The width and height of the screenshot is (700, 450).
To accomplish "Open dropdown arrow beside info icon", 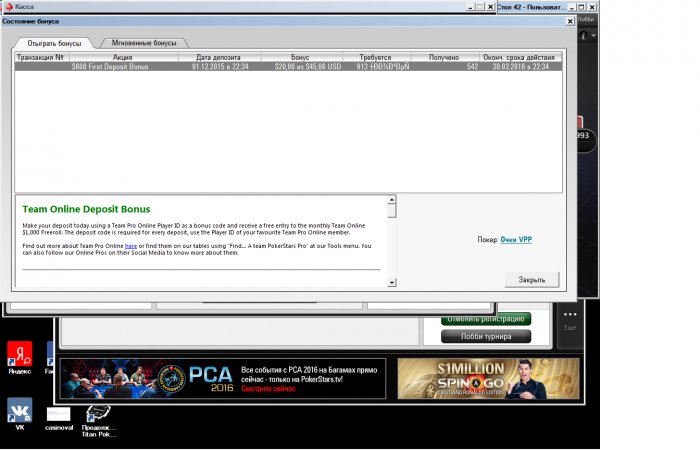I will pos(593,35).
